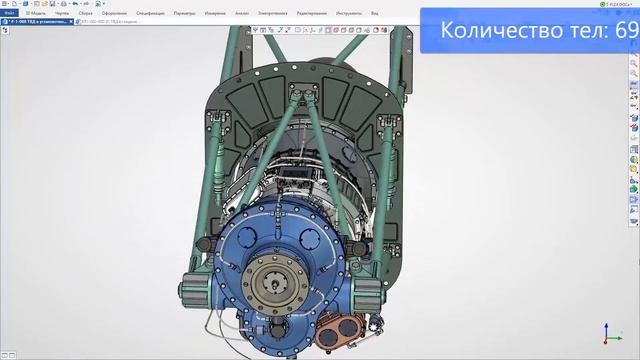Switch to the second inactive document tab
Screen dimensions: 640x360
[108, 22]
